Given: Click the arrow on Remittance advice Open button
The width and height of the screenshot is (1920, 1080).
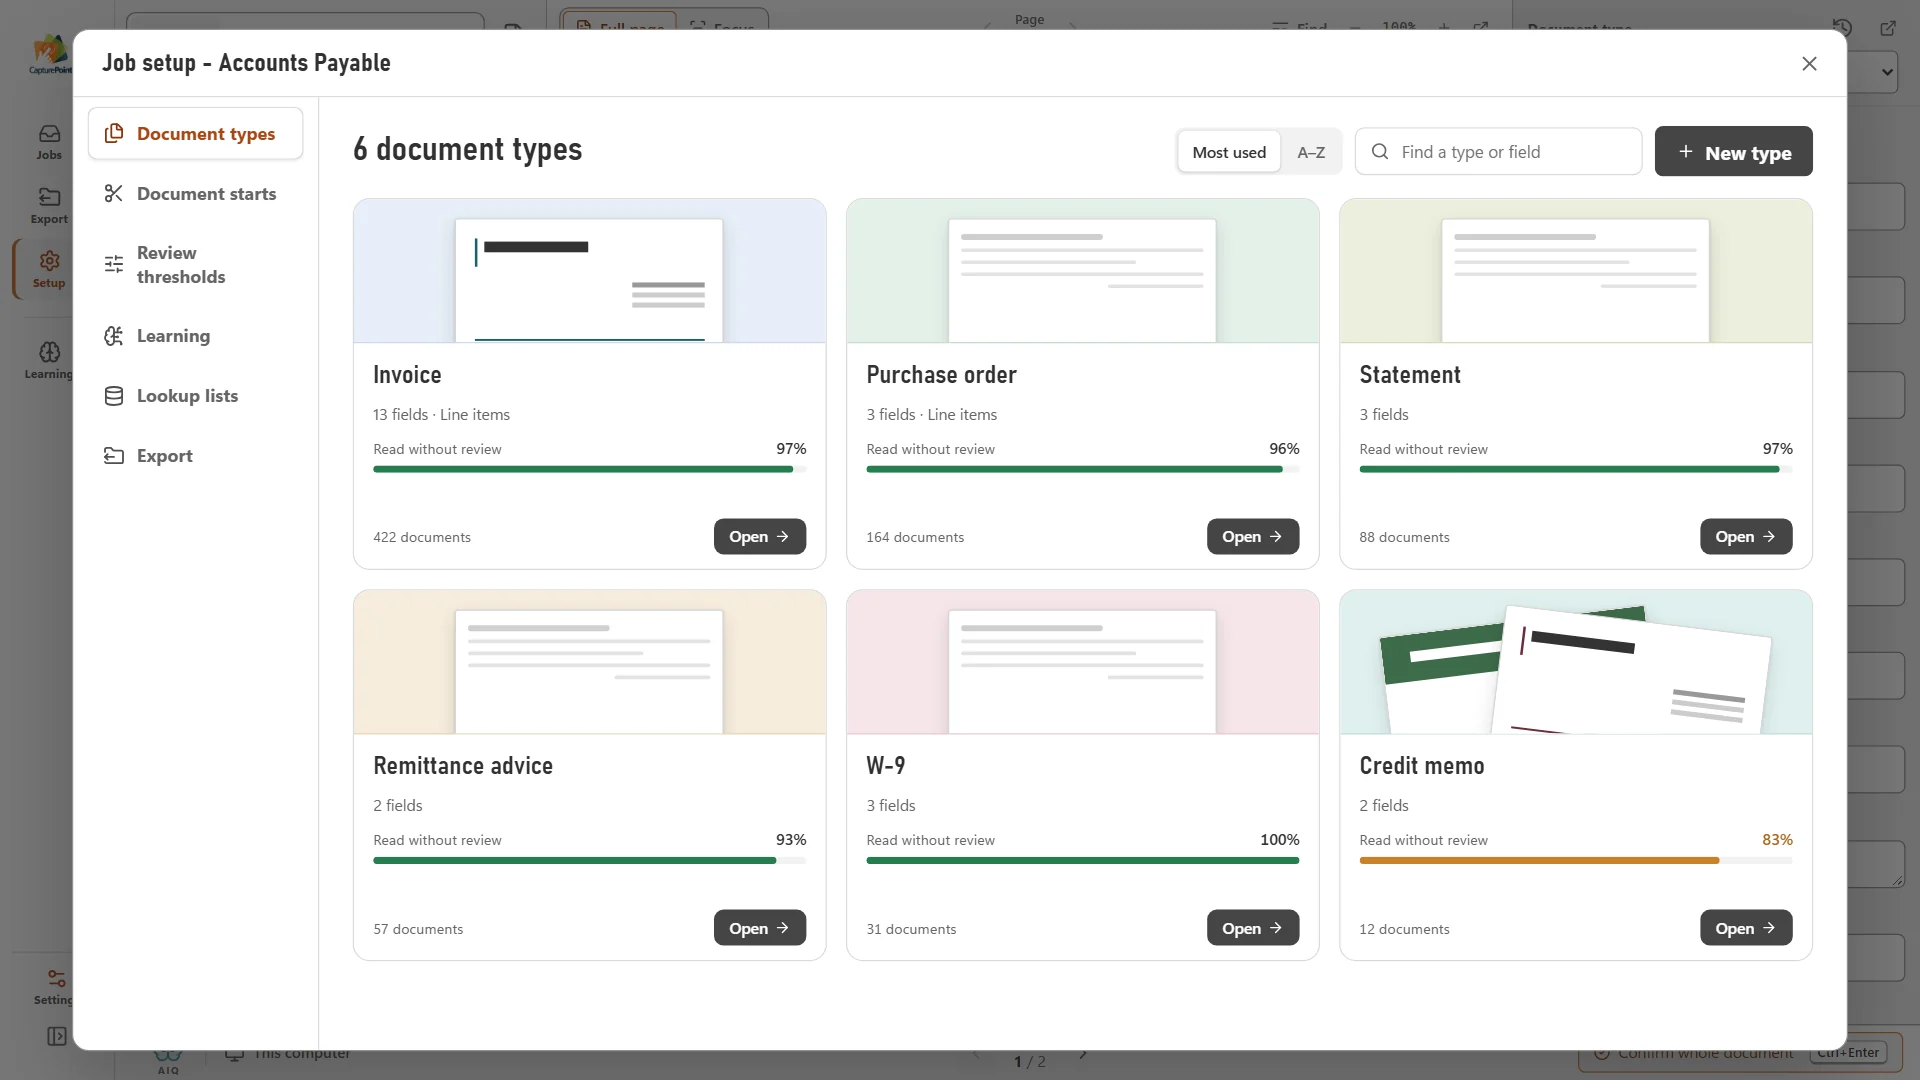Looking at the screenshot, I should [x=783, y=927].
